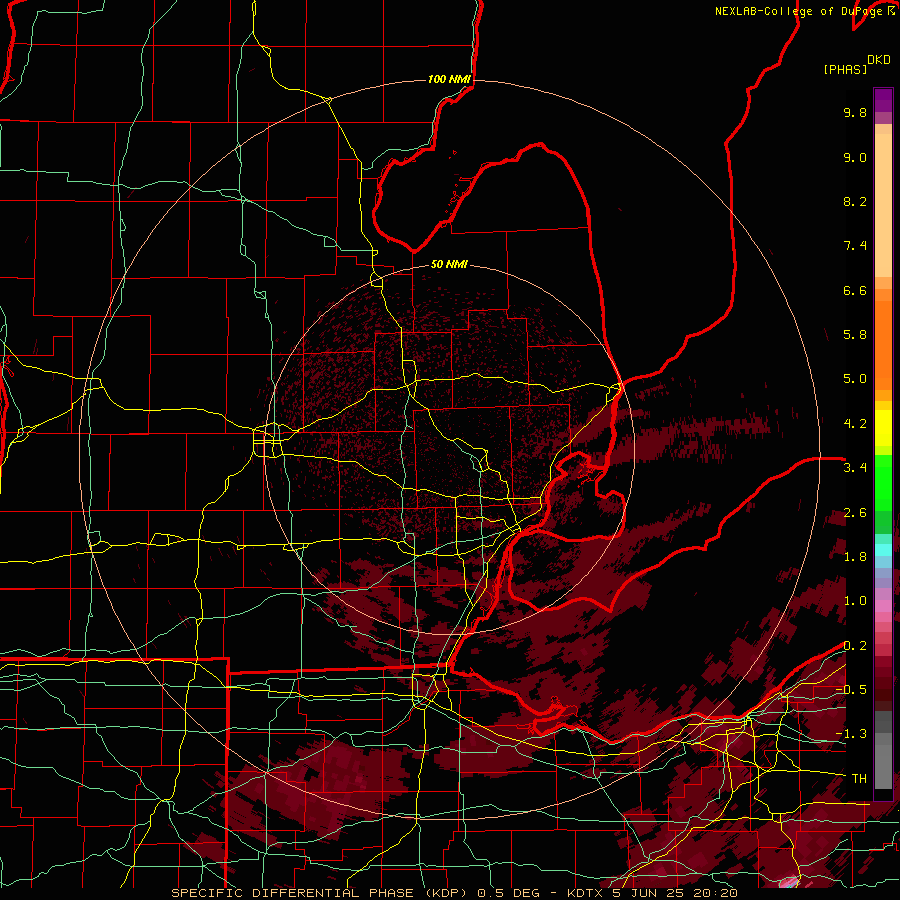The image size is (900, 900).
Task: Click the 9.0 value on color scale
Action: 855,157
